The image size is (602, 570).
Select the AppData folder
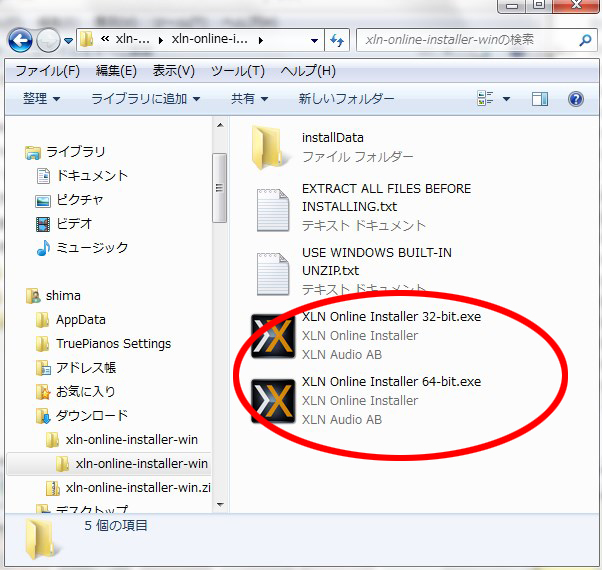coord(81,319)
